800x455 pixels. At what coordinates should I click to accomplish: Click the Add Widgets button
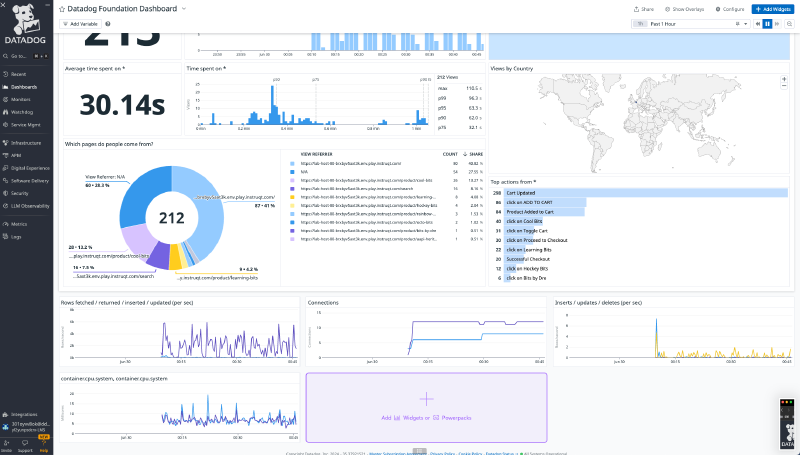click(x=774, y=7)
